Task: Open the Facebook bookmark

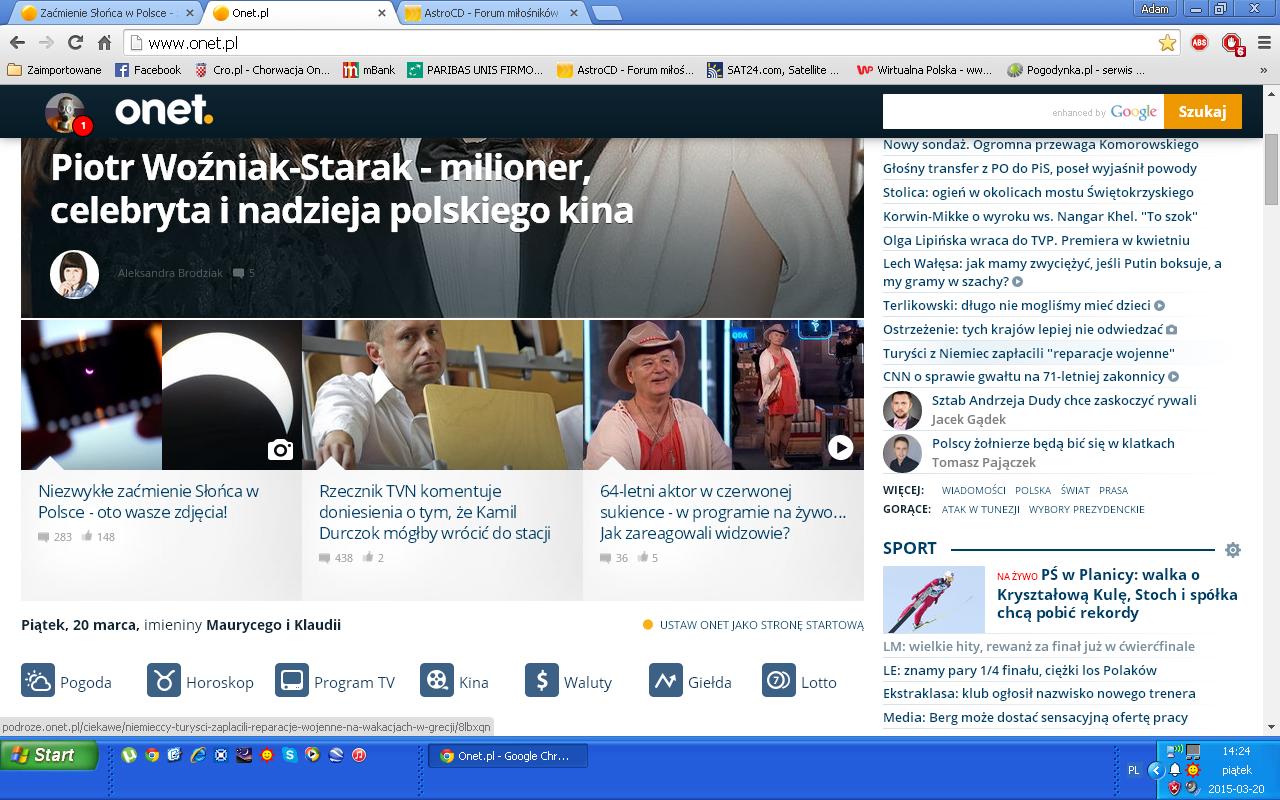Action: tap(148, 70)
